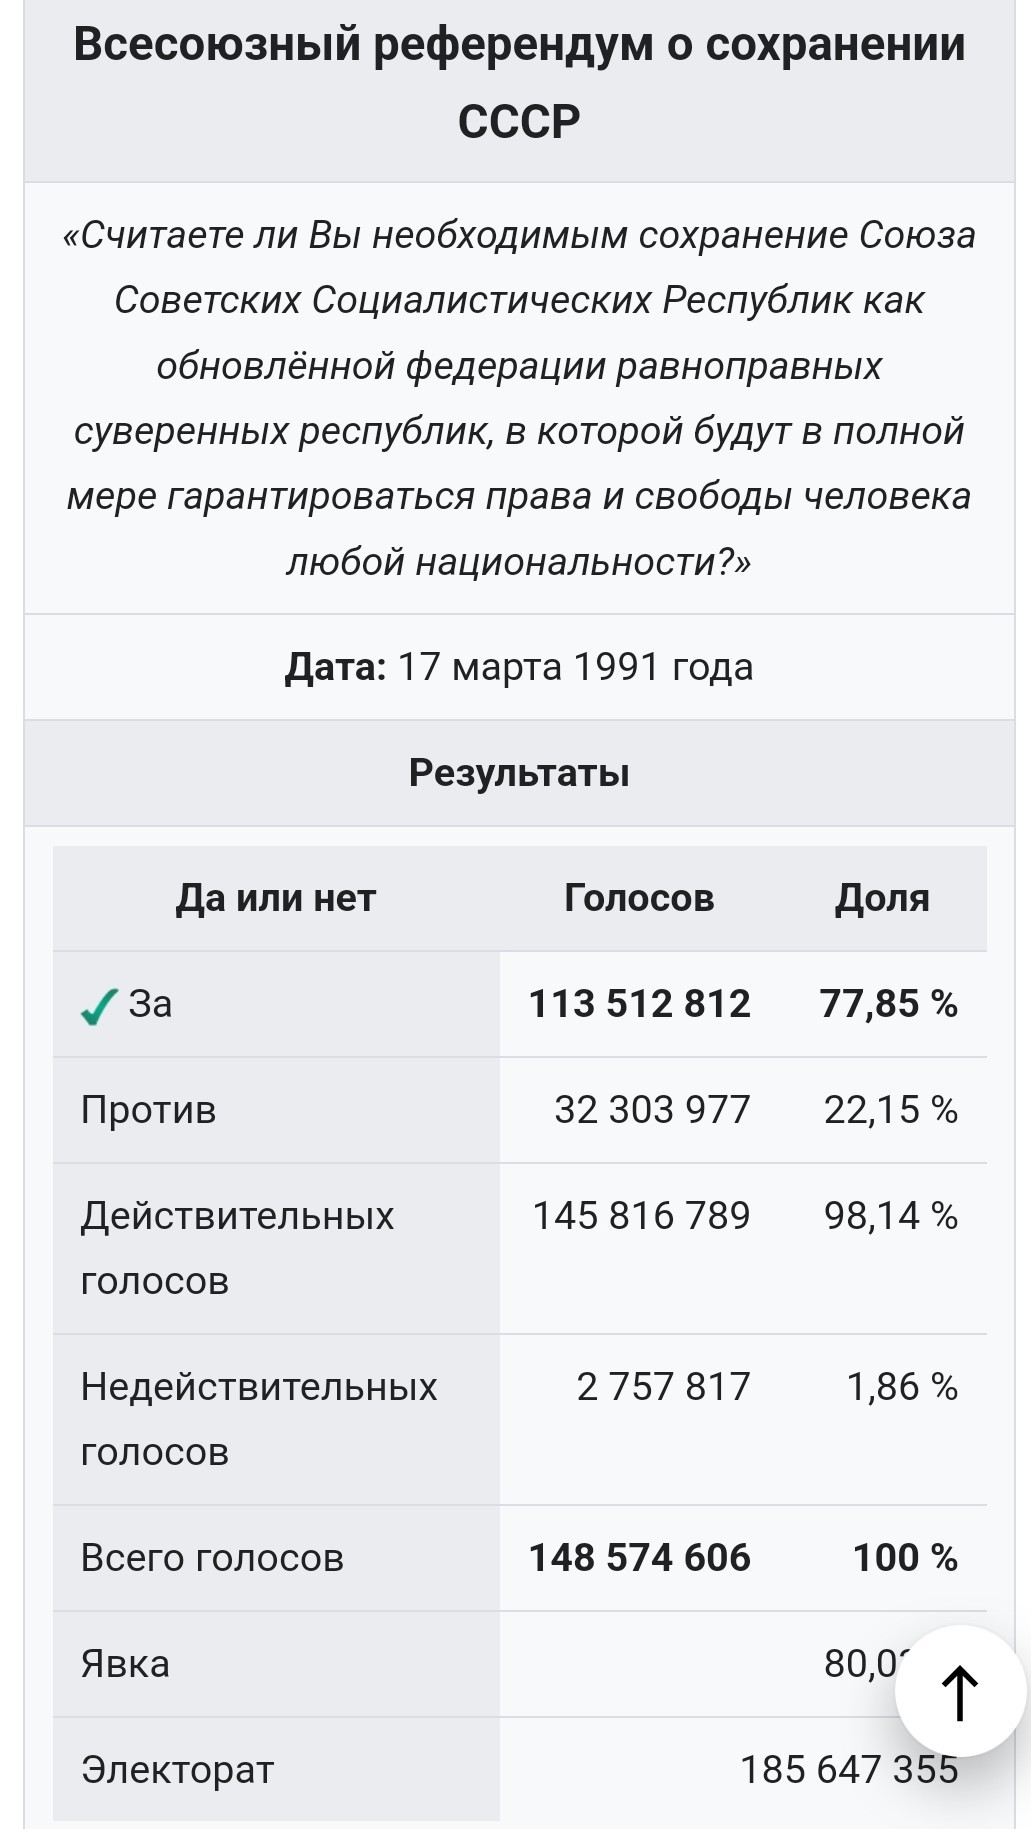The height and width of the screenshot is (1829, 1031).
Task: Click the 145 816 789 valid votes value
Action: click(x=641, y=1216)
